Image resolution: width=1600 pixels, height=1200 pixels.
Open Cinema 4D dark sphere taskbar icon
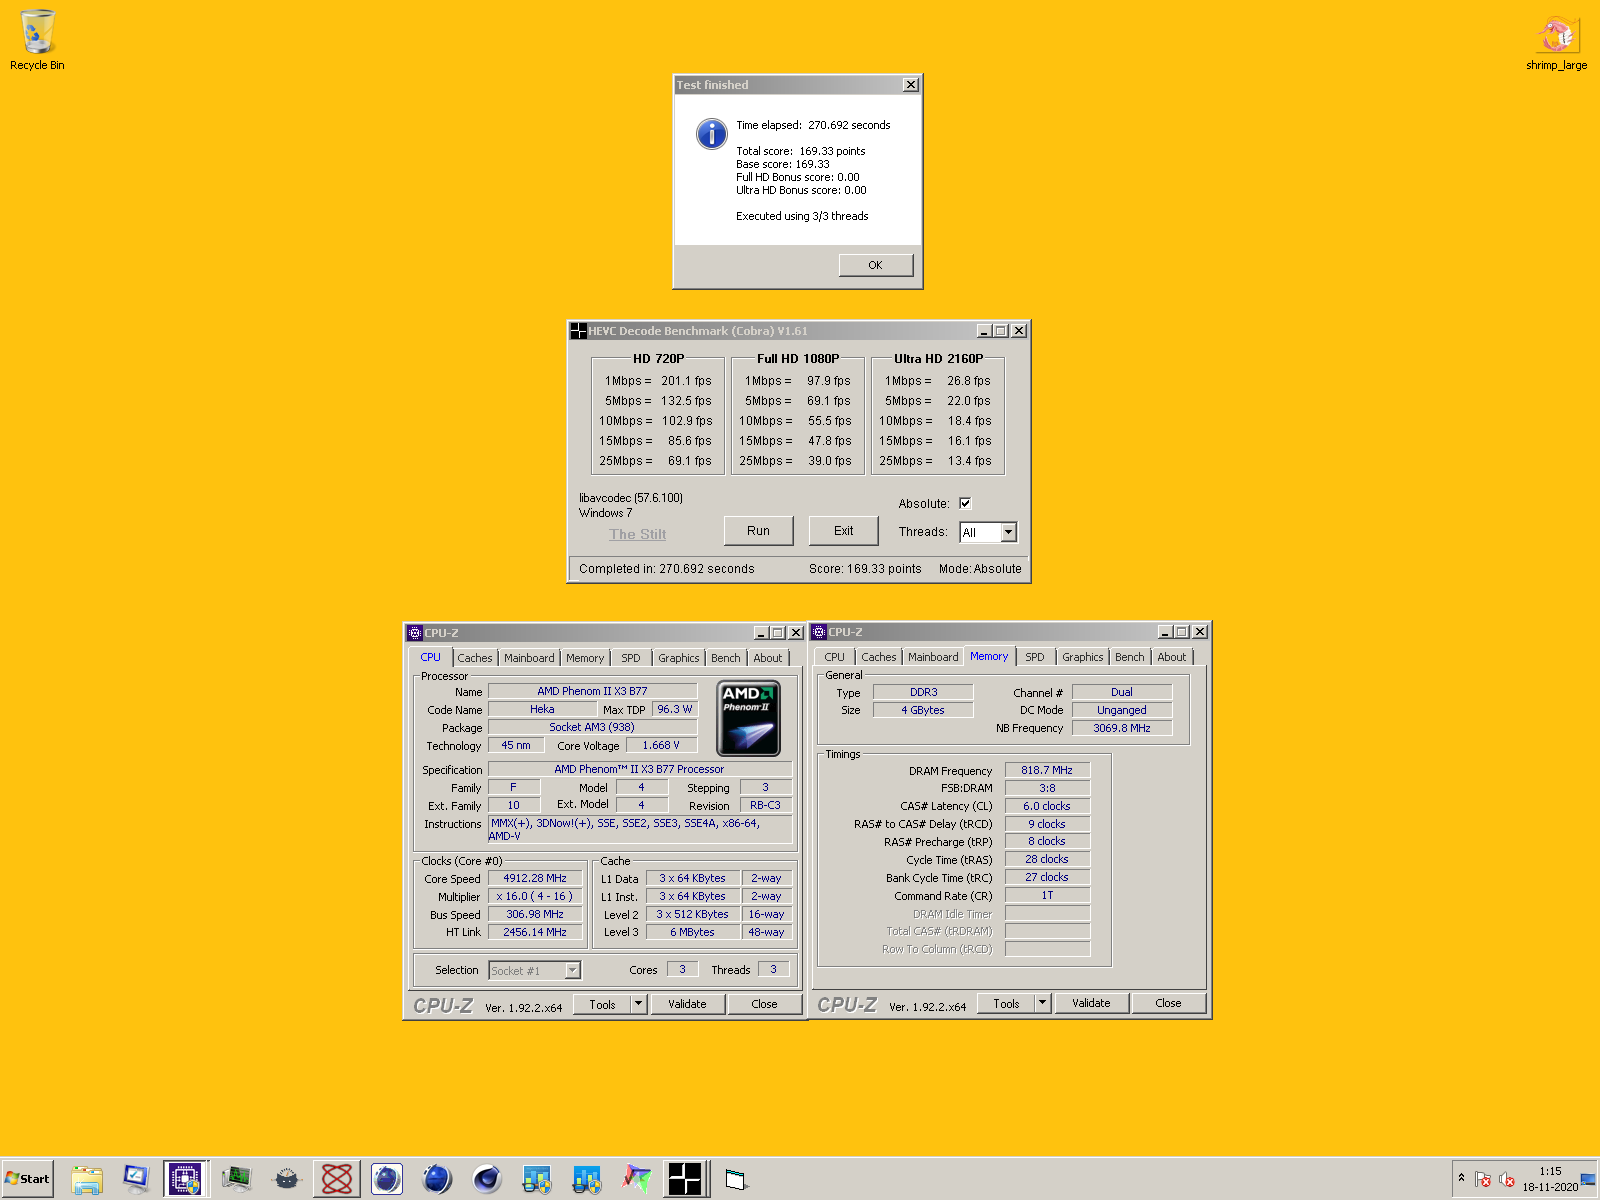point(487,1179)
